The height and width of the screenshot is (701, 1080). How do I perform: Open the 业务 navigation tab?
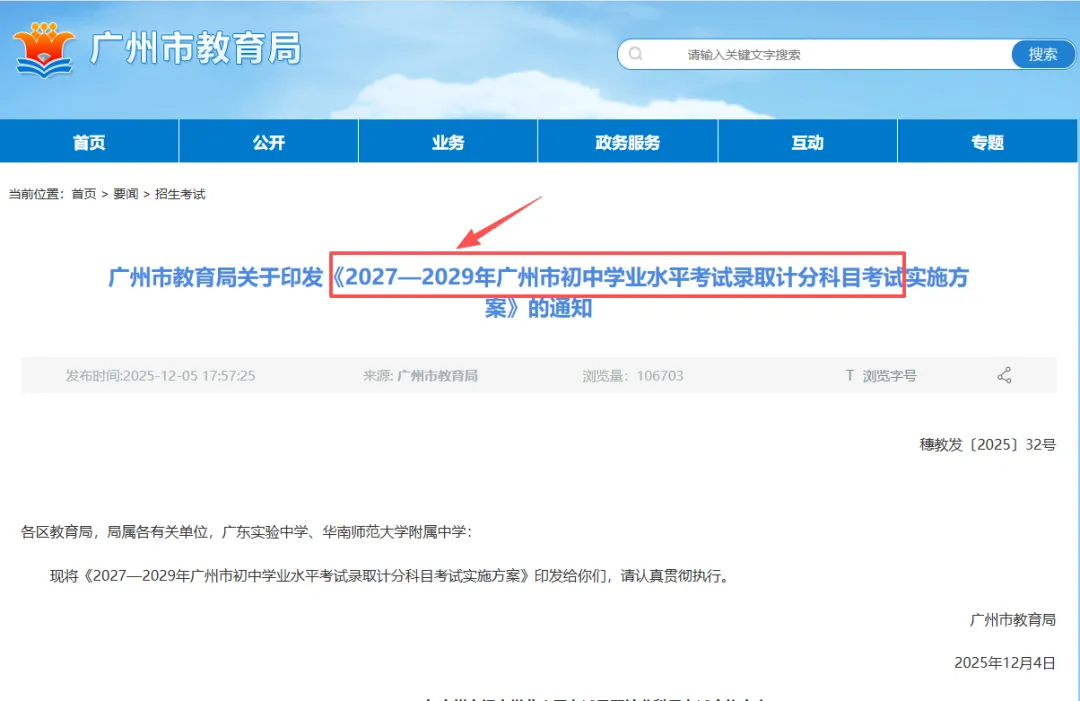click(x=448, y=142)
